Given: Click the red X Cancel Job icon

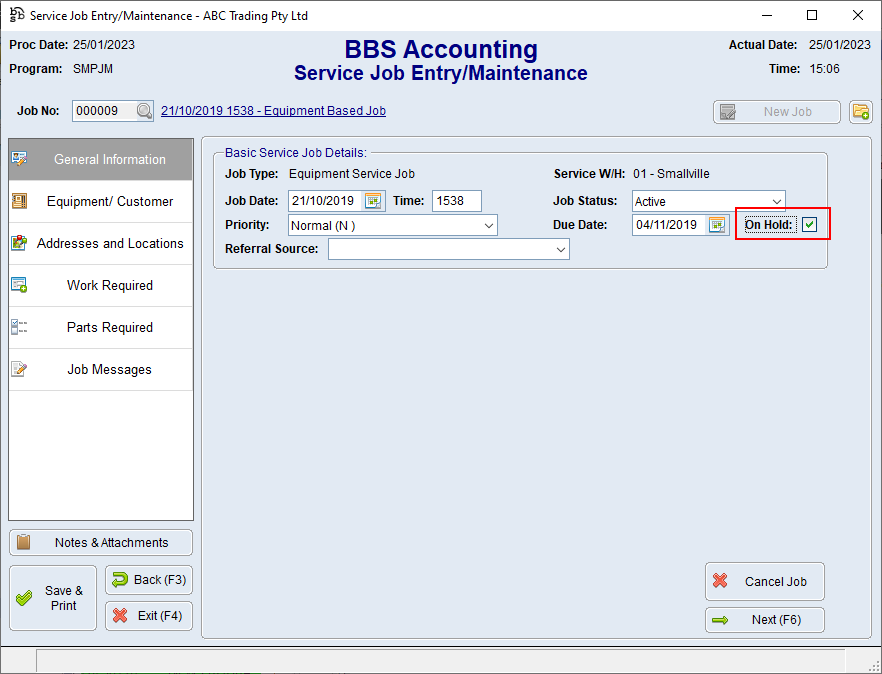Looking at the screenshot, I should (723, 581).
